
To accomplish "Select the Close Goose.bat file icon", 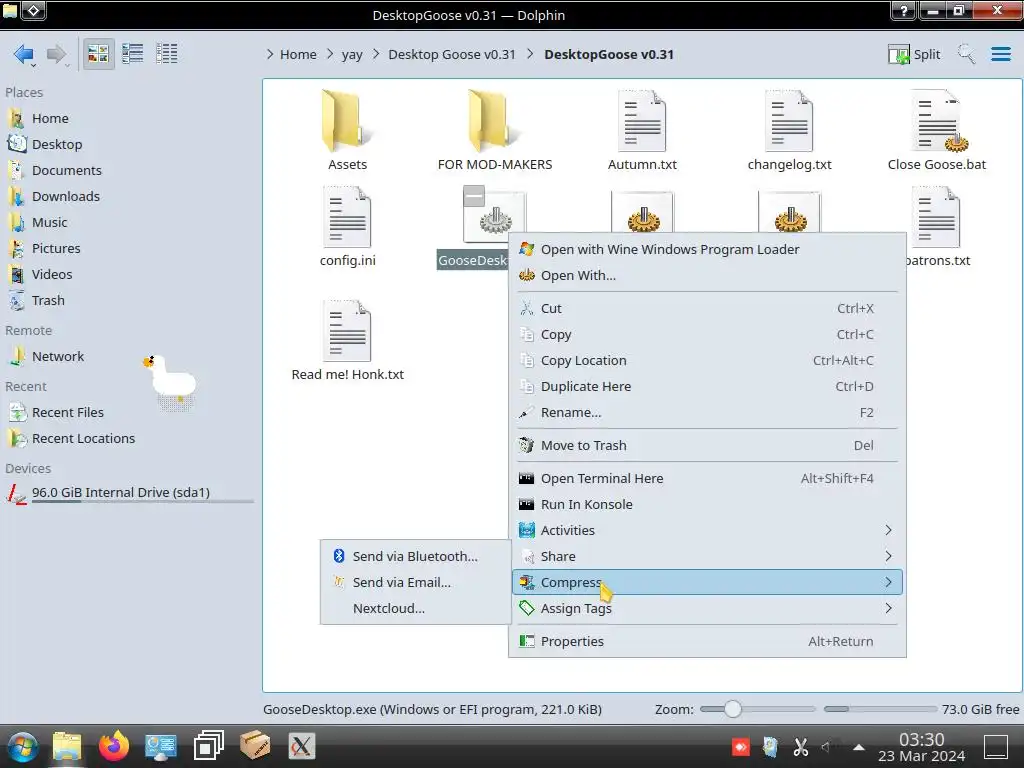I will point(937,121).
